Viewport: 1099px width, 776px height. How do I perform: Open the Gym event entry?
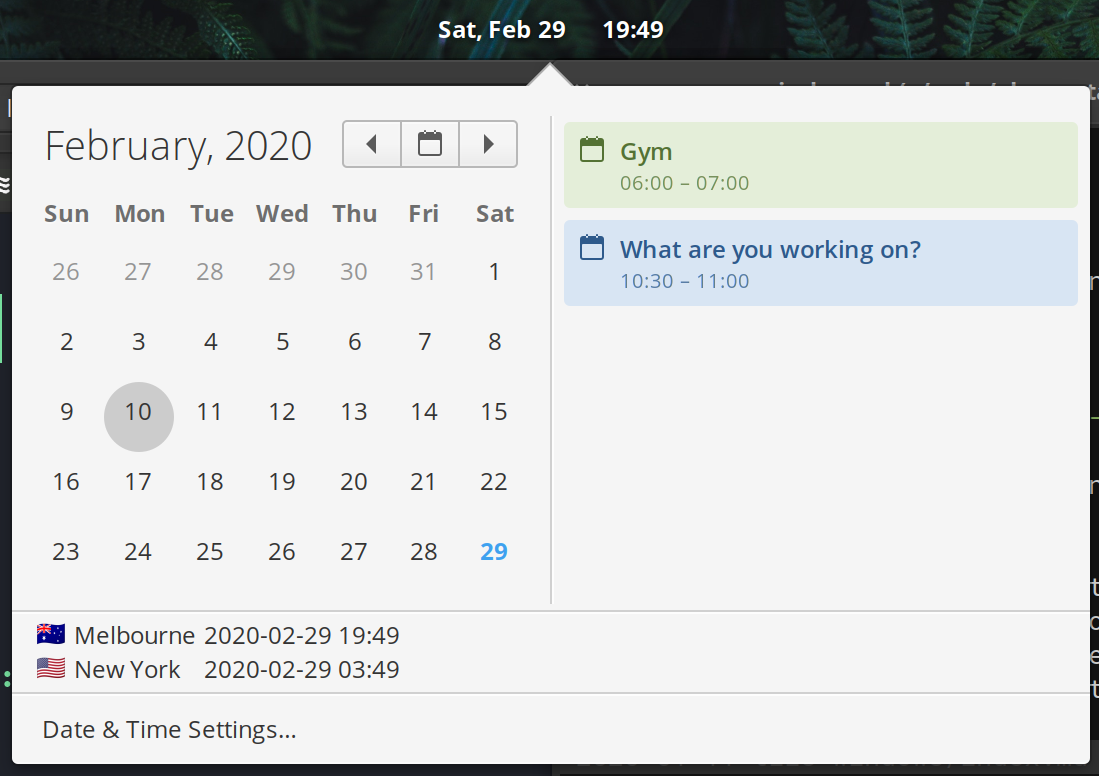click(x=821, y=165)
